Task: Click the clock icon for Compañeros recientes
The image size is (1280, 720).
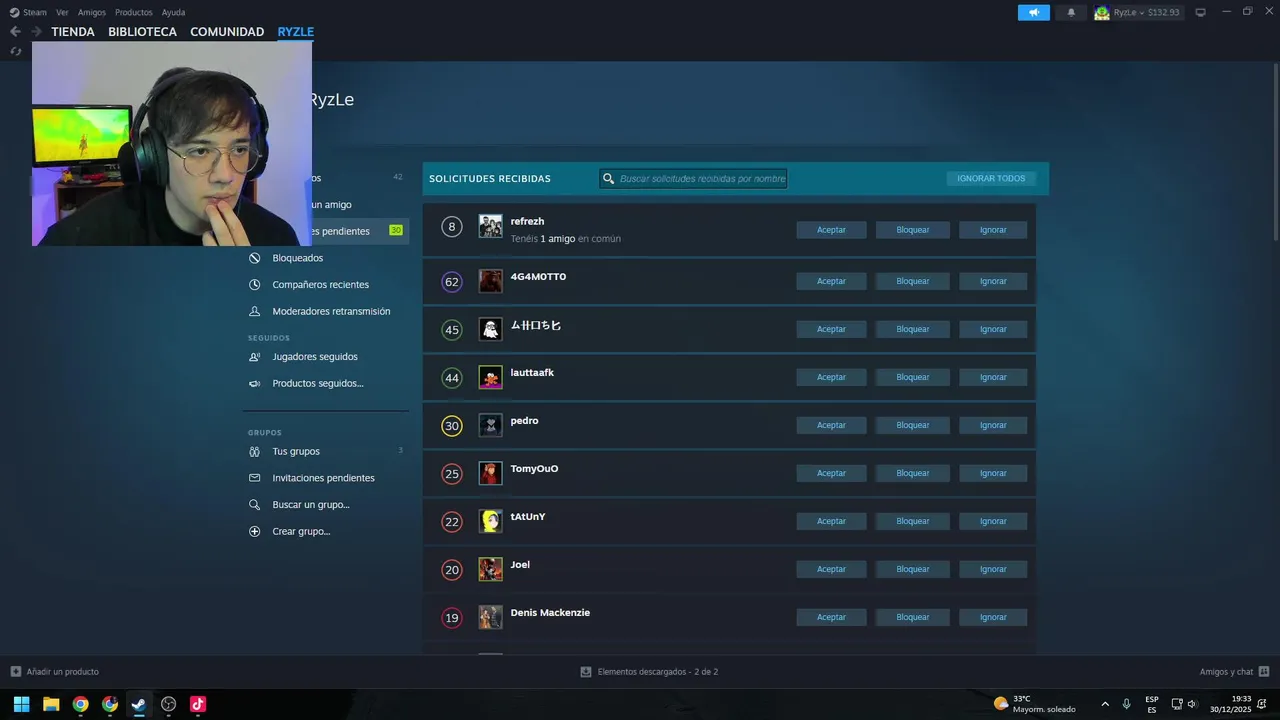Action: (x=254, y=285)
